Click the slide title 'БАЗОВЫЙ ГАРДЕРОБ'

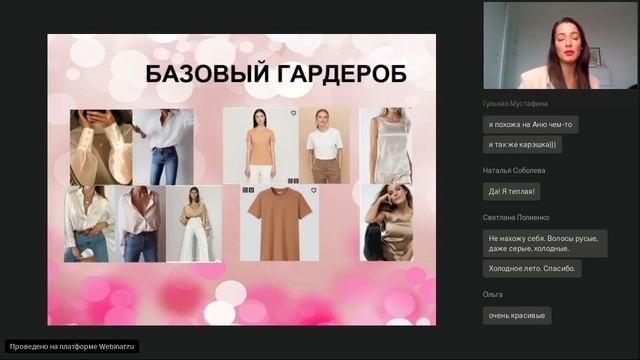coord(276,74)
